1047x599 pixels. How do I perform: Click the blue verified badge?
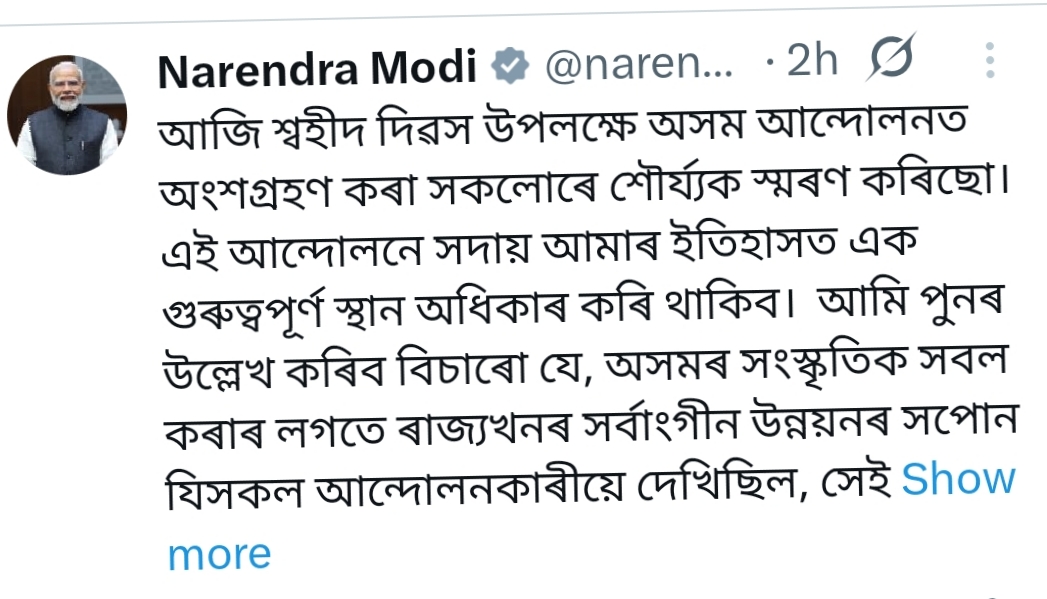512,68
